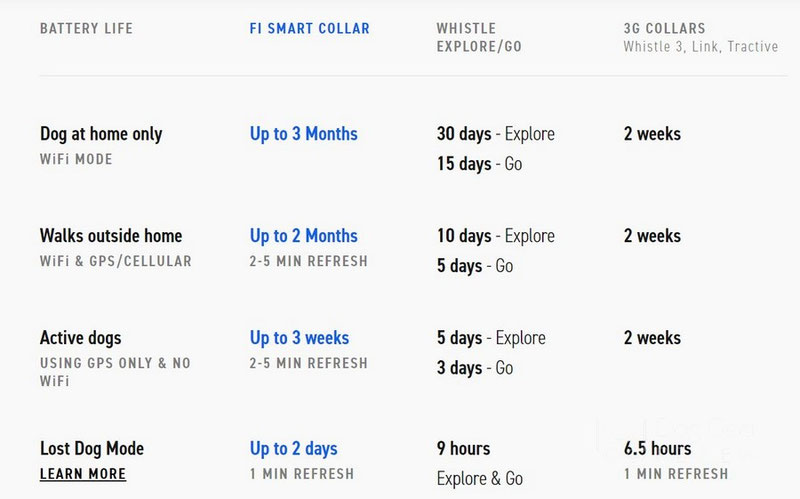Click the 'Dog at home only' row label
Screen dimensions: 800x499
[x=101, y=134]
